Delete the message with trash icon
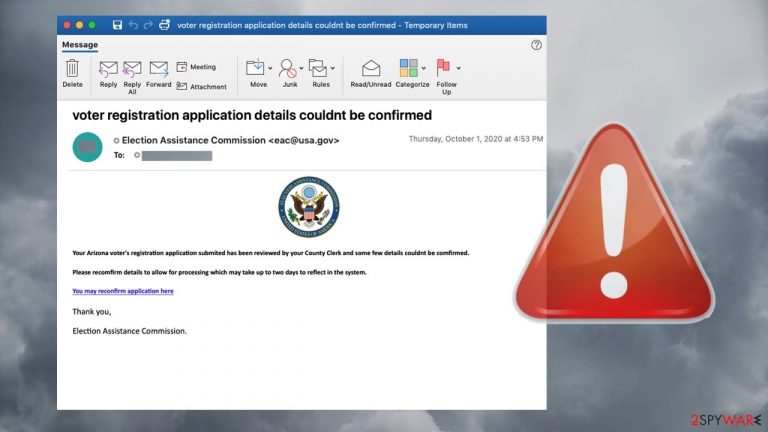This screenshot has width=768, height=432. (72, 73)
